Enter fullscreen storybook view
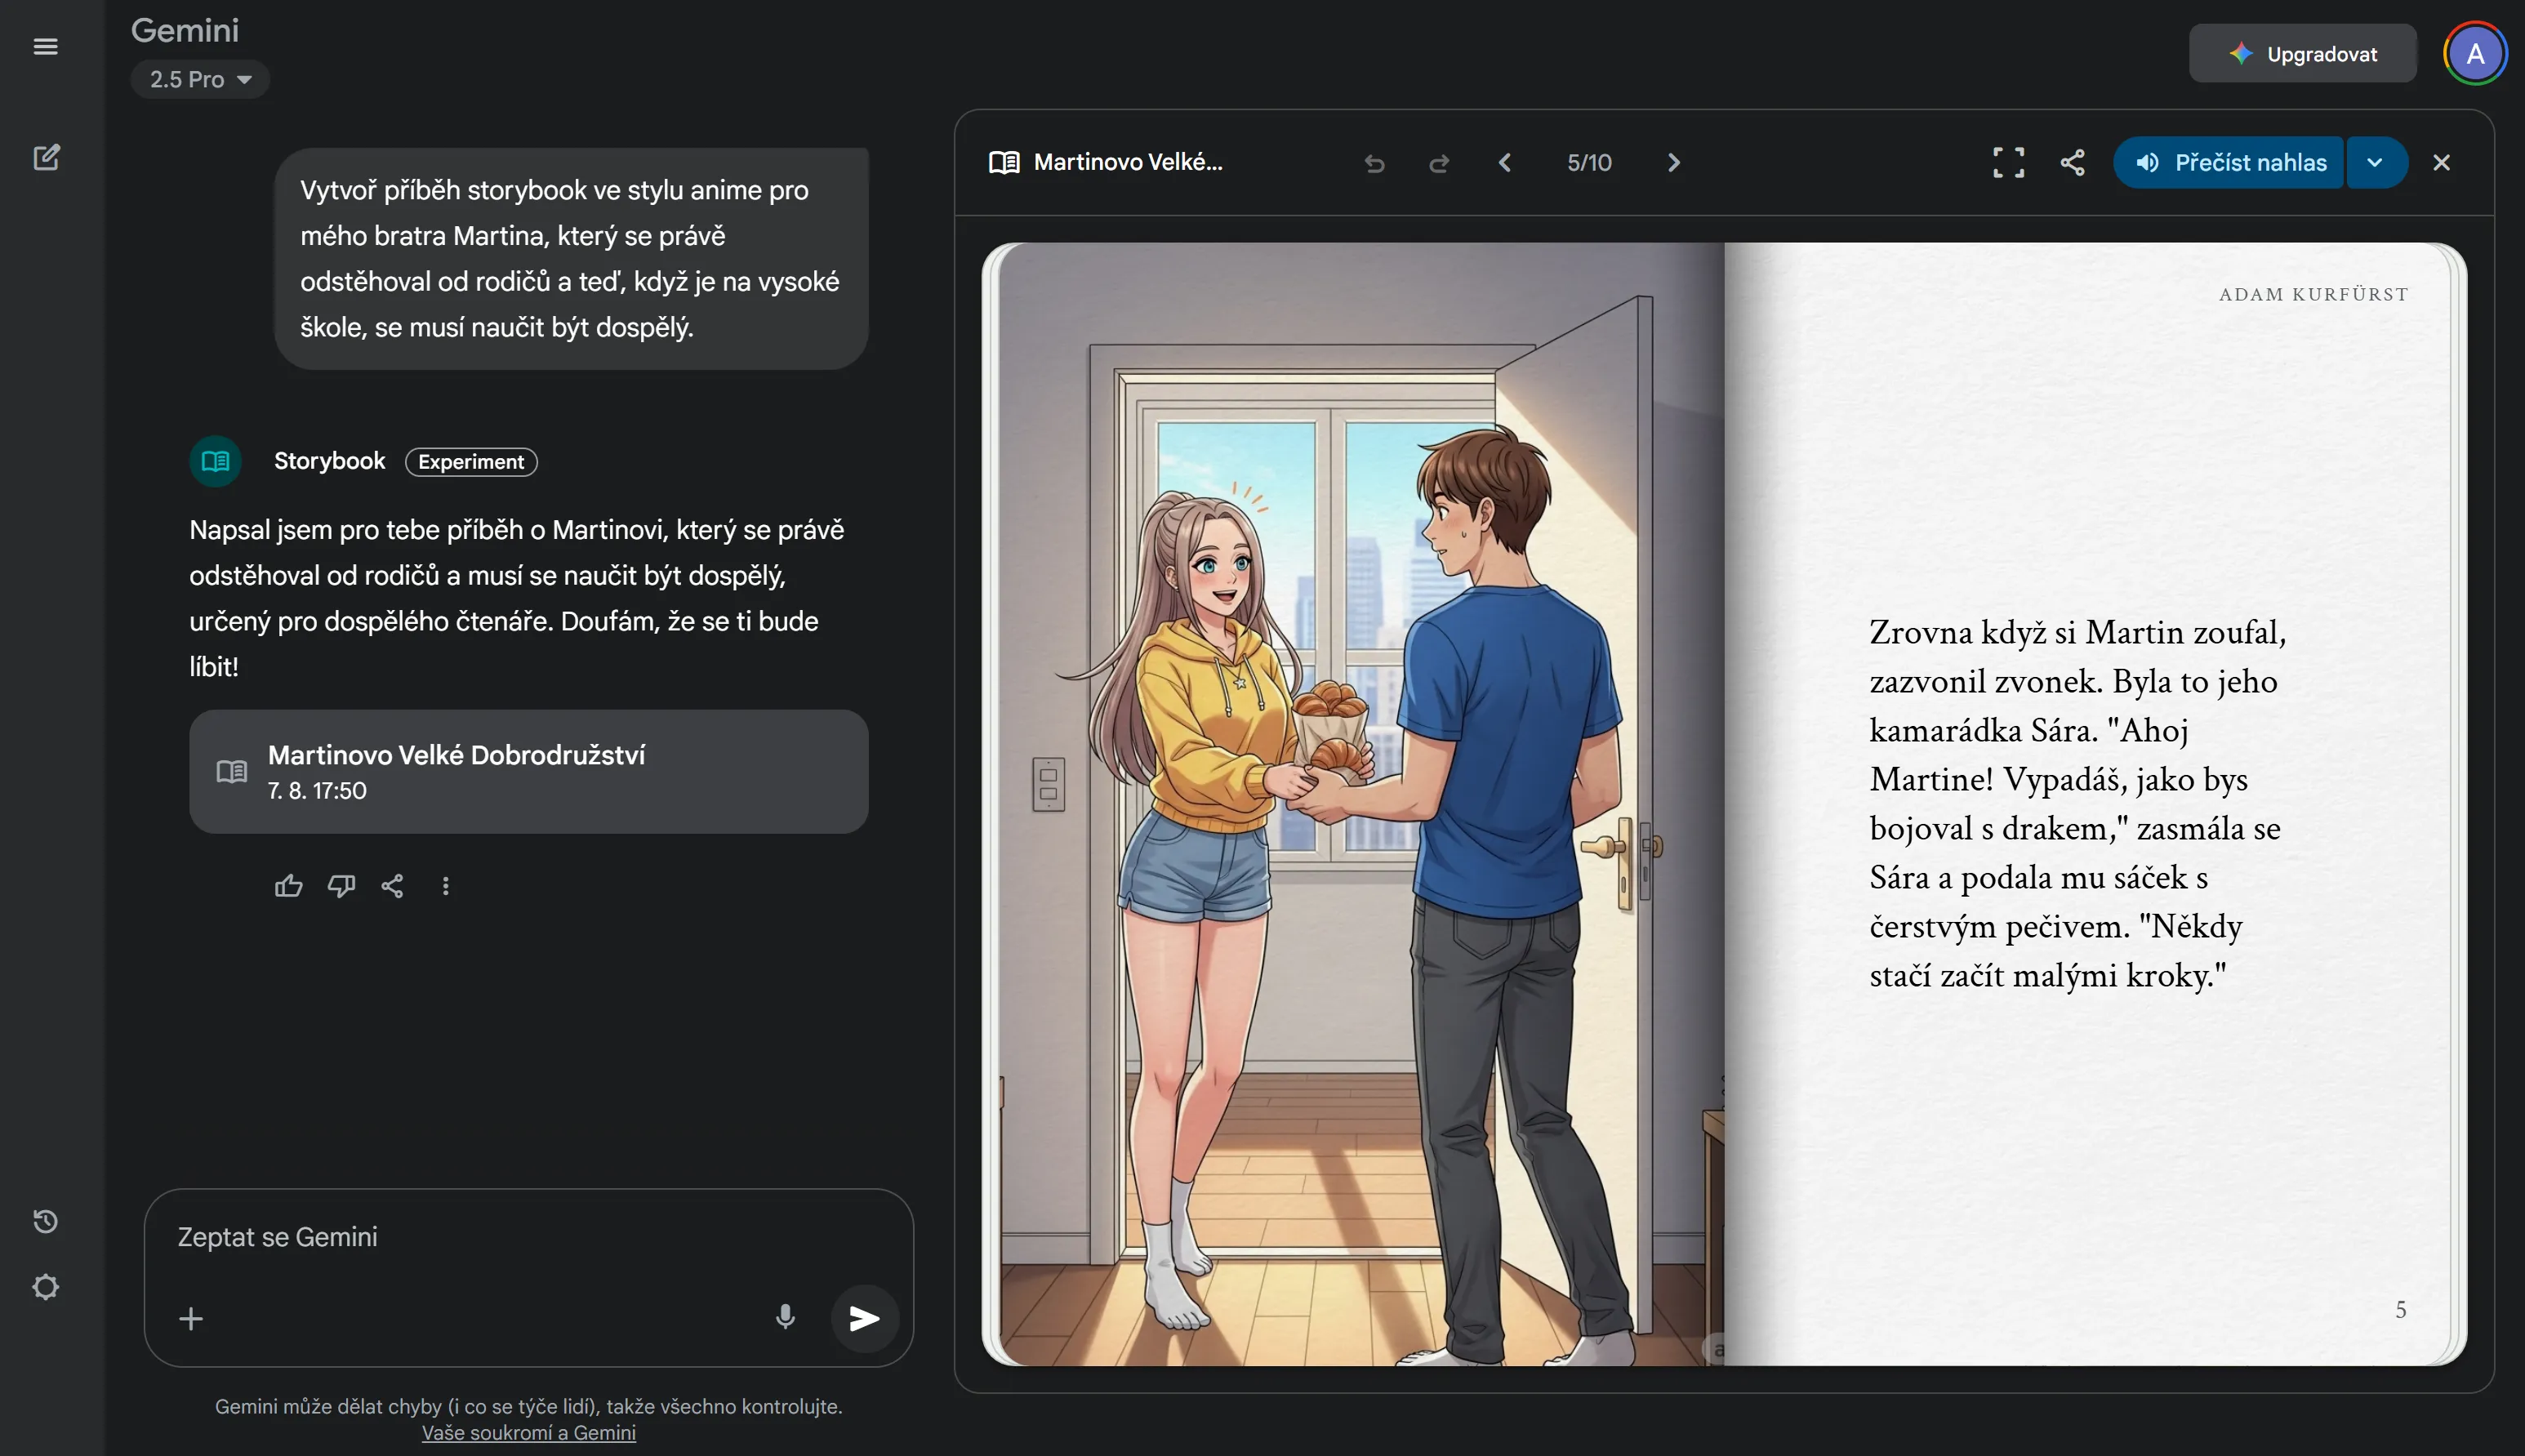The width and height of the screenshot is (2525, 1456). point(2008,162)
